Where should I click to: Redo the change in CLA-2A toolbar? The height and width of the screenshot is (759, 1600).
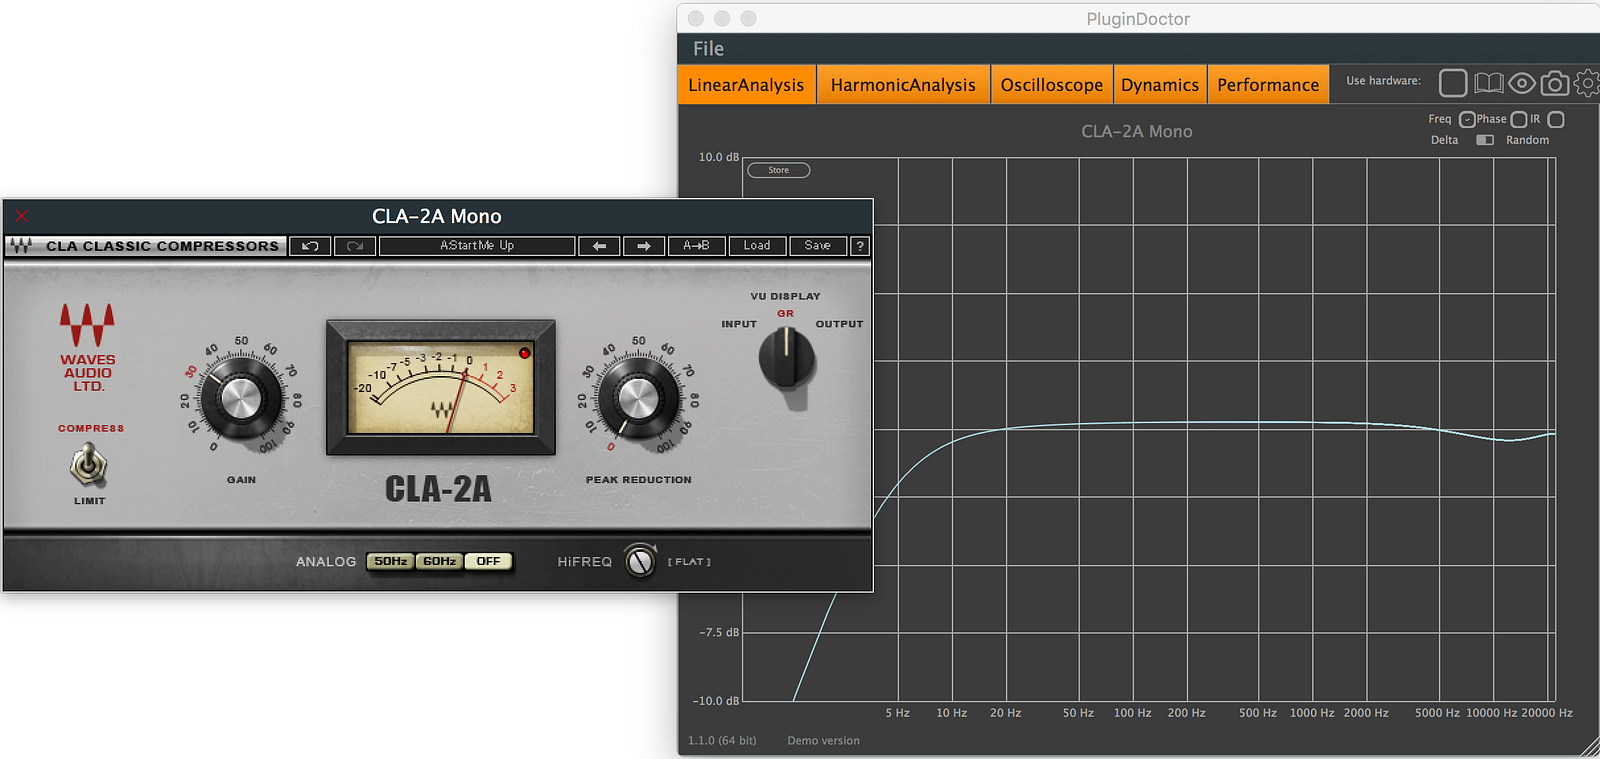pyautogui.click(x=355, y=246)
